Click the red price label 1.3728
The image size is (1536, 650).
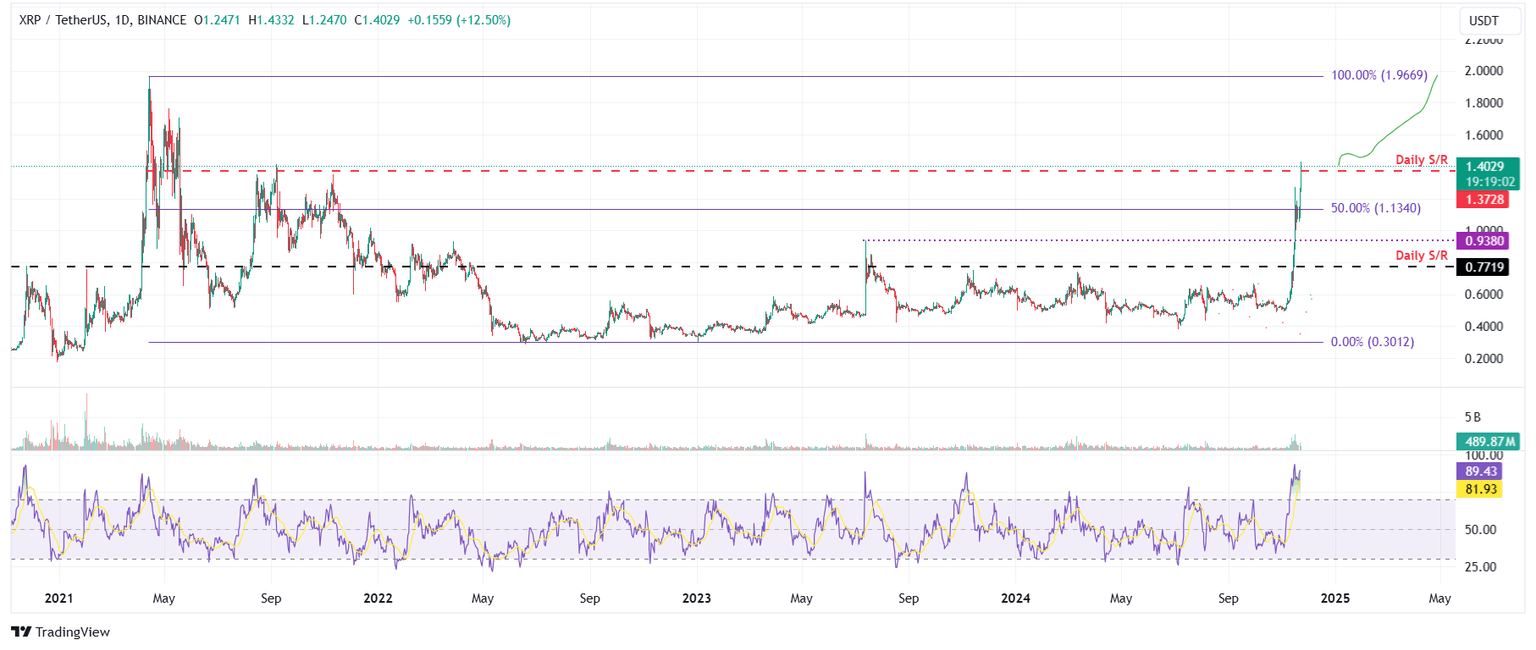click(1485, 200)
